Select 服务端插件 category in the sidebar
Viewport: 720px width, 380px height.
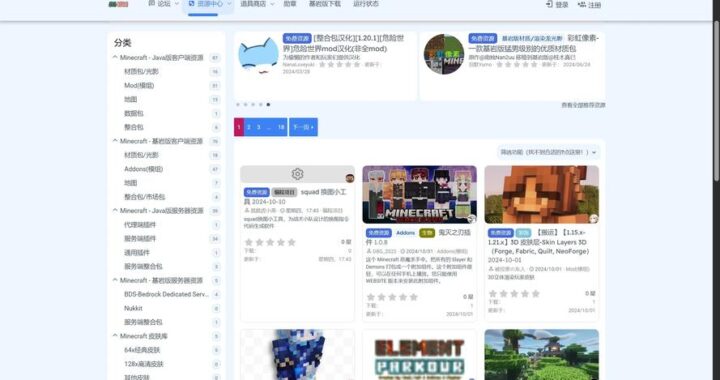click(x=140, y=239)
